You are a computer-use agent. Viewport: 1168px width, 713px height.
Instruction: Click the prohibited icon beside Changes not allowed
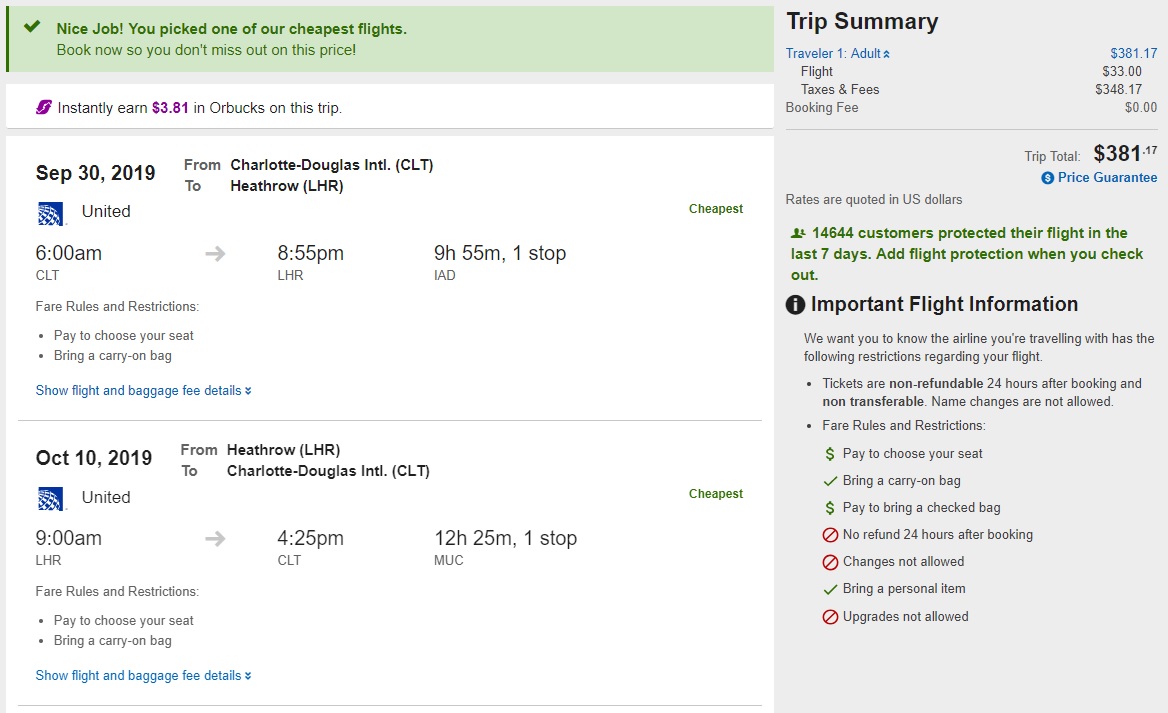830,562
